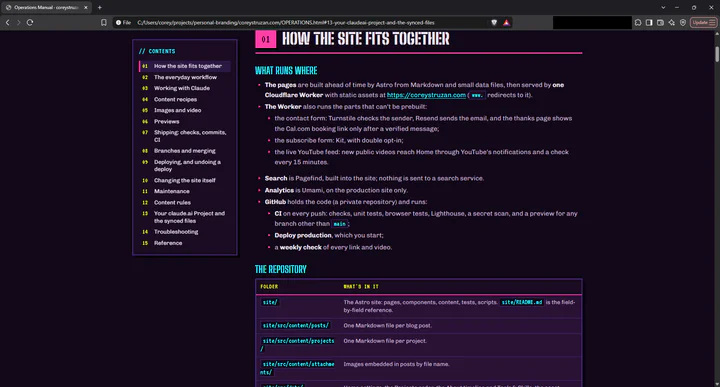Click the 'site/README.md' code tag
This screenshot has height=387, width=720.
[x=522, y=302]
